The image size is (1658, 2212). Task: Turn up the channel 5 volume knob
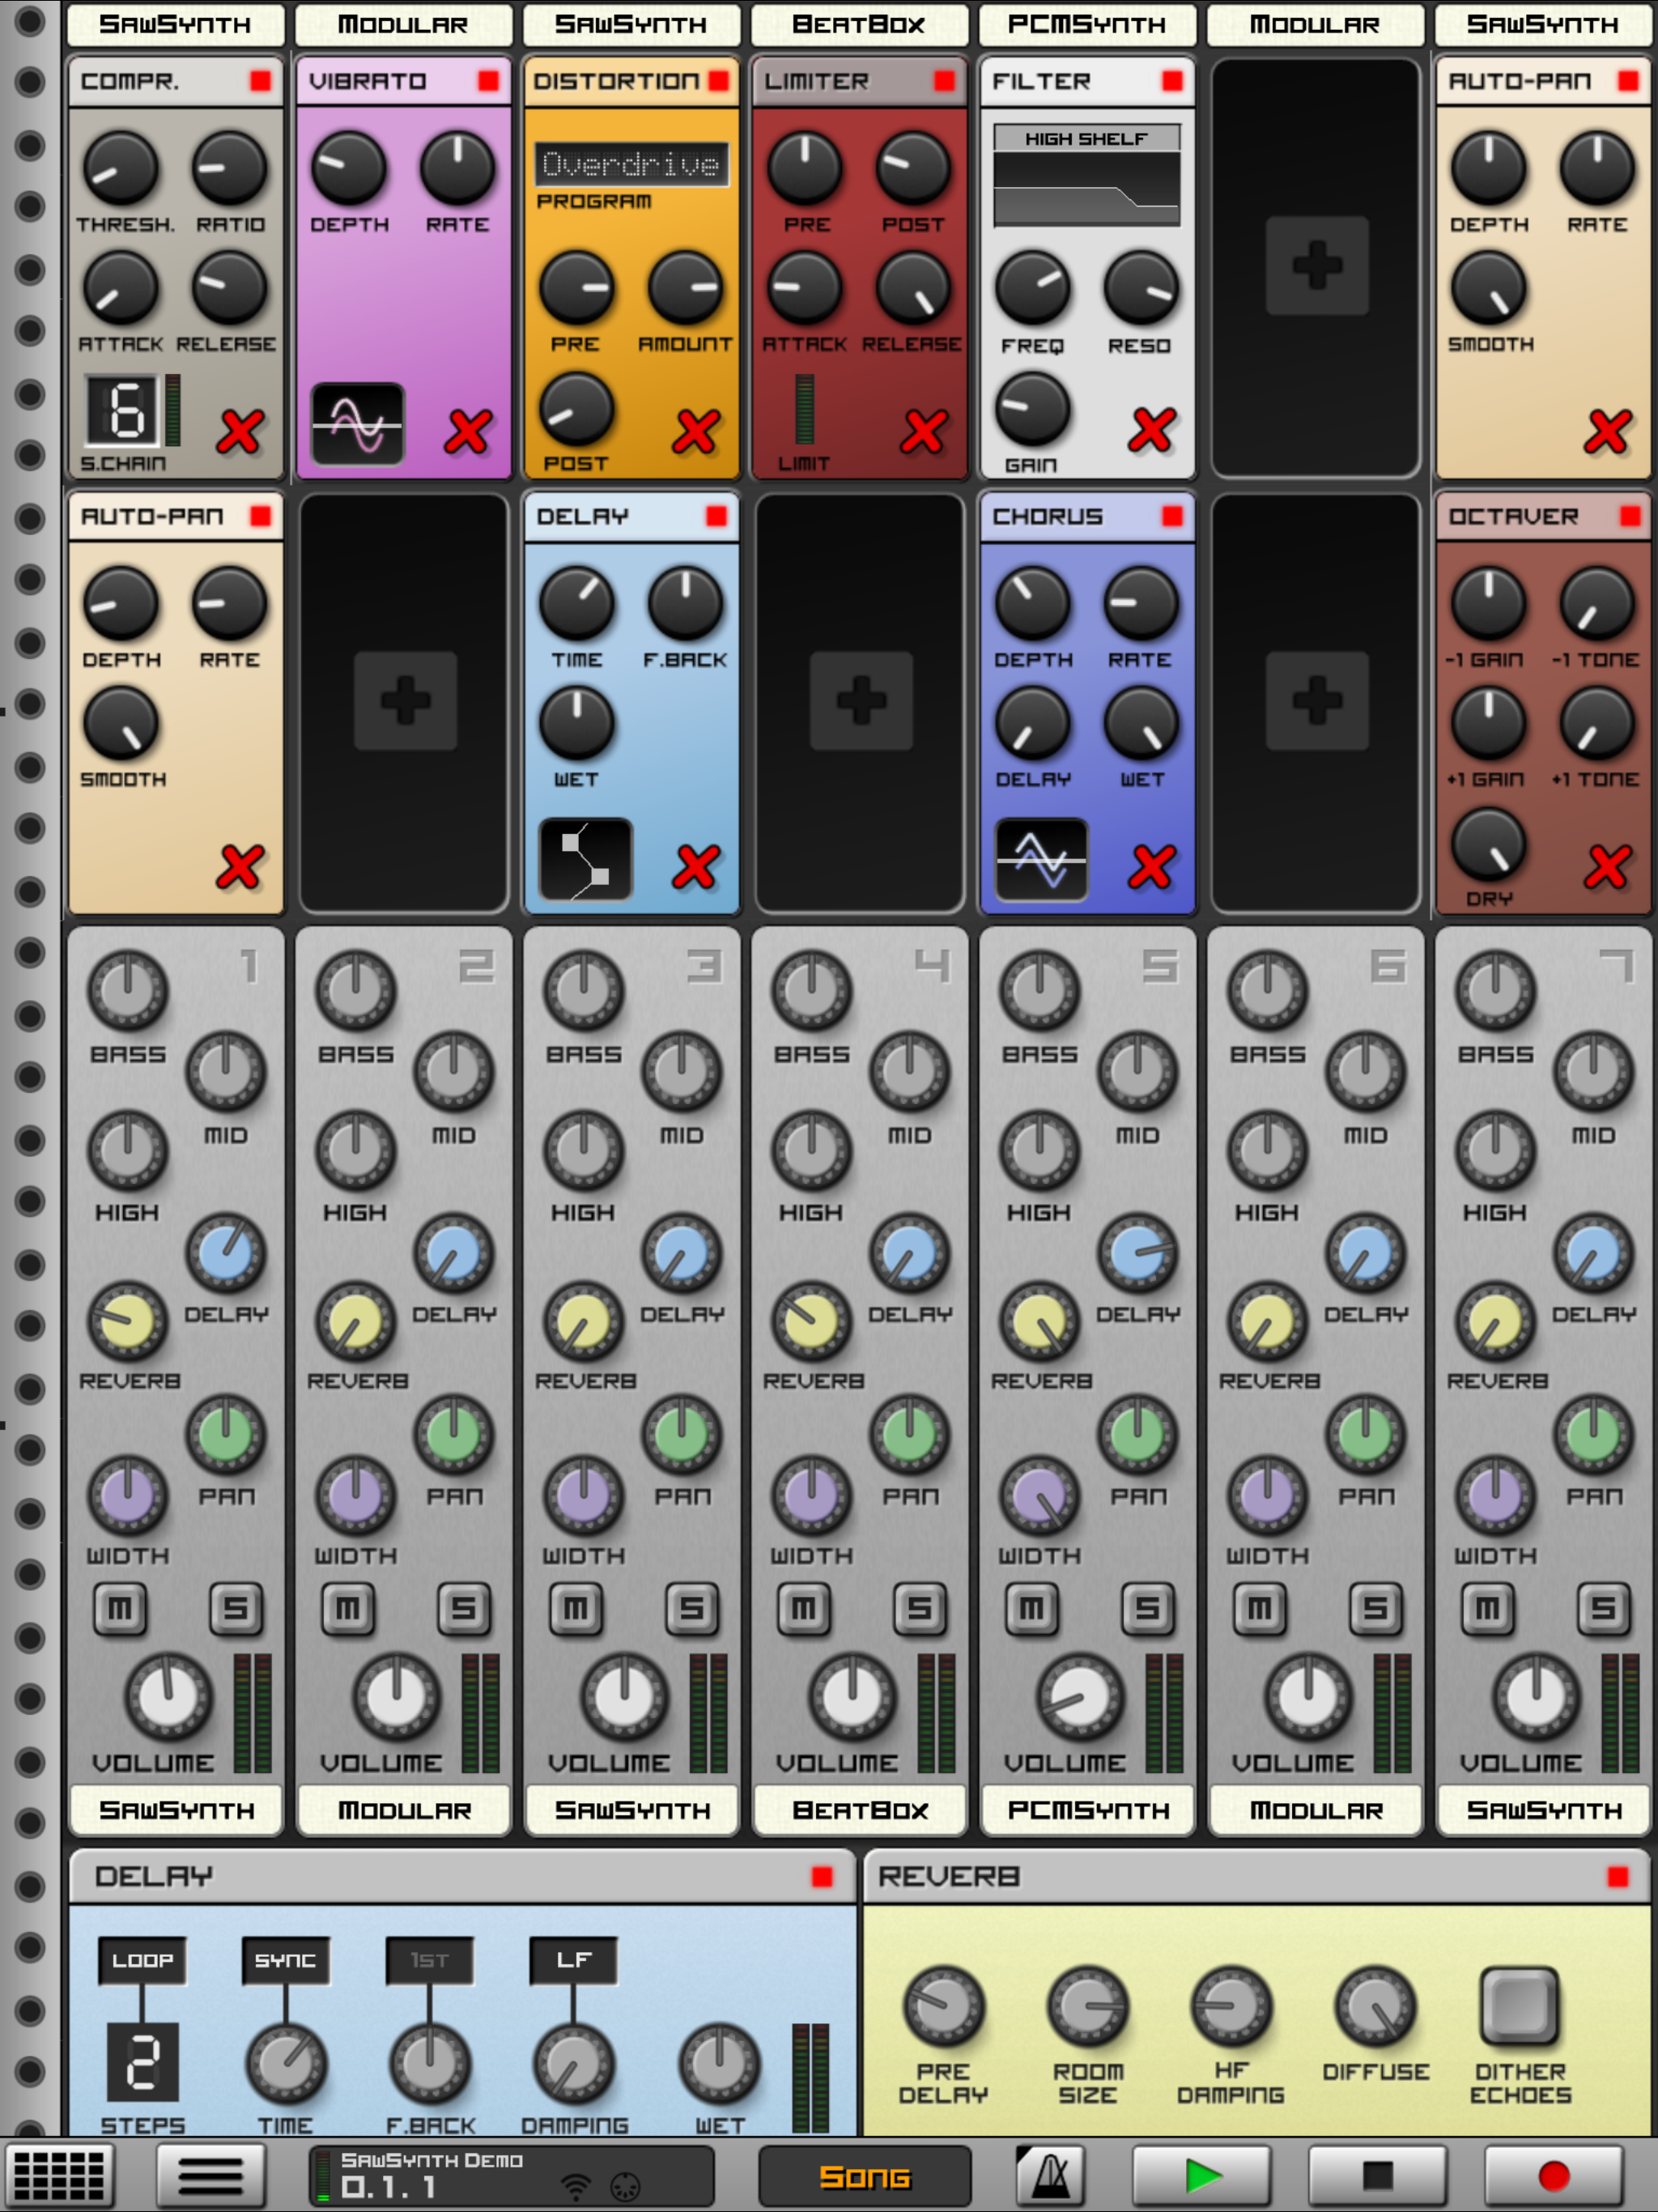(x=1078, y=1700)
